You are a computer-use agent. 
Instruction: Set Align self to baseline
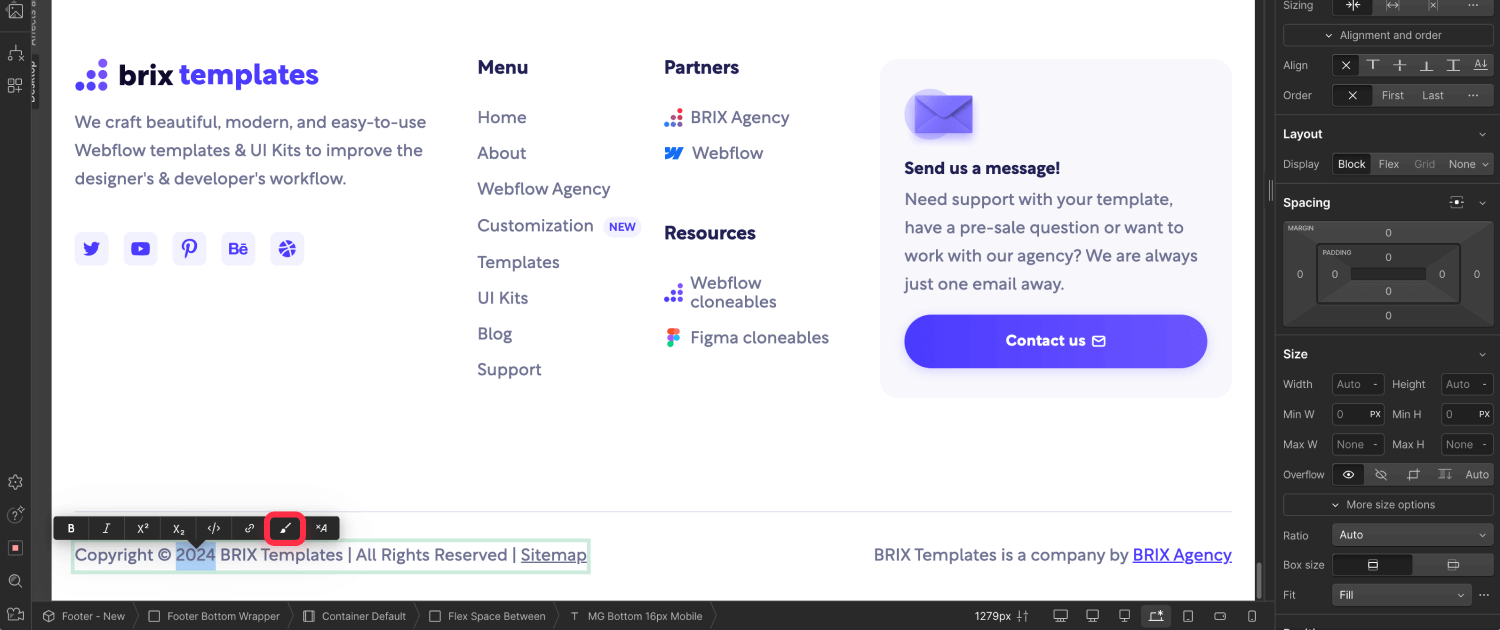(1481, 65)
